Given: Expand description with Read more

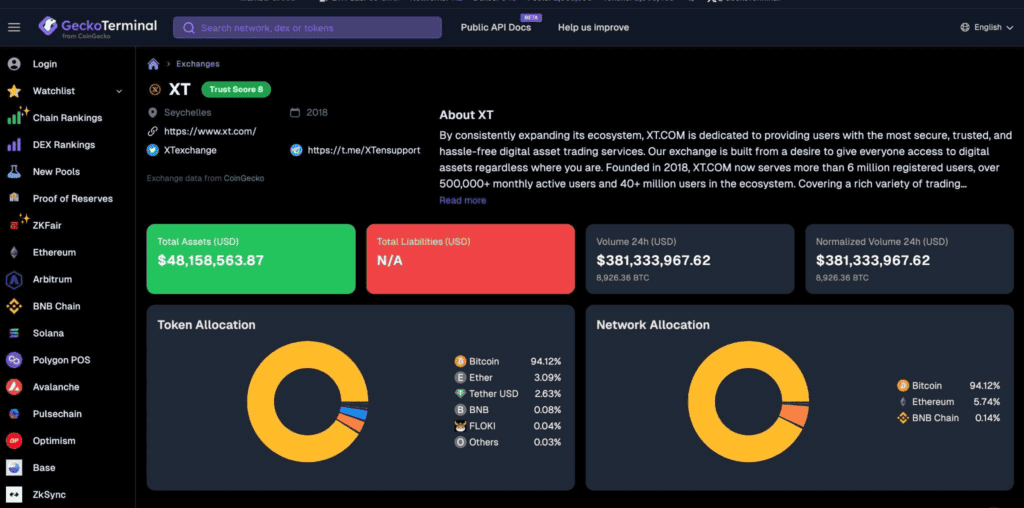Looking at the screenshot, I should coord(462,200).
